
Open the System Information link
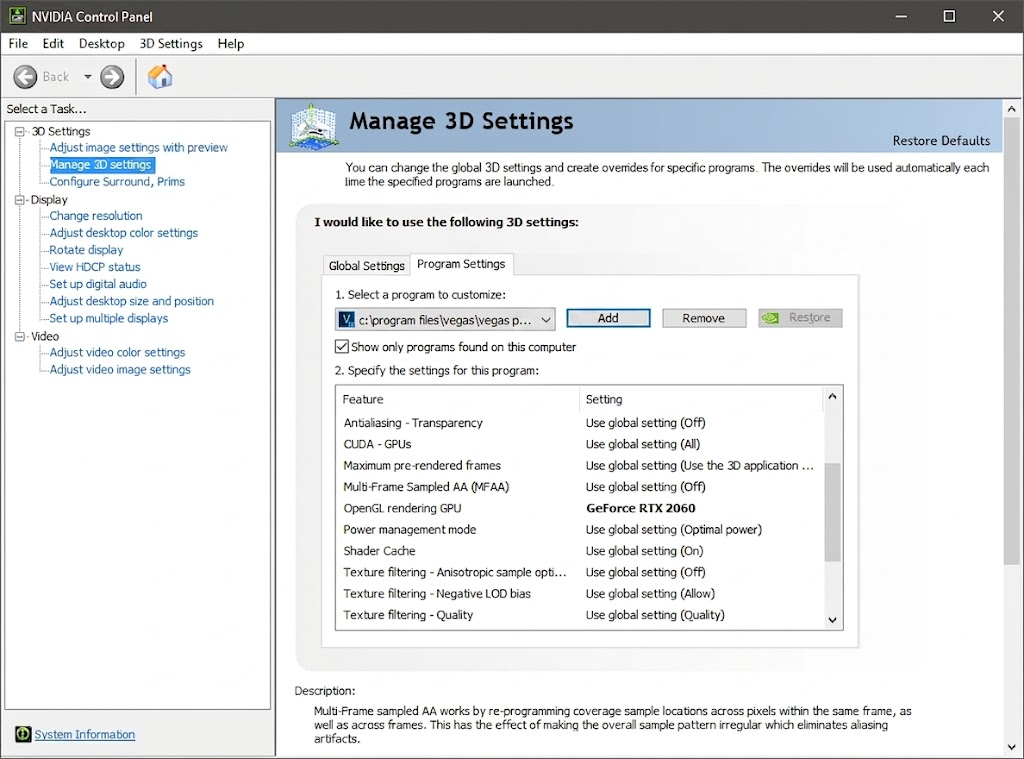pyautogui.click(x=85, y=734)
